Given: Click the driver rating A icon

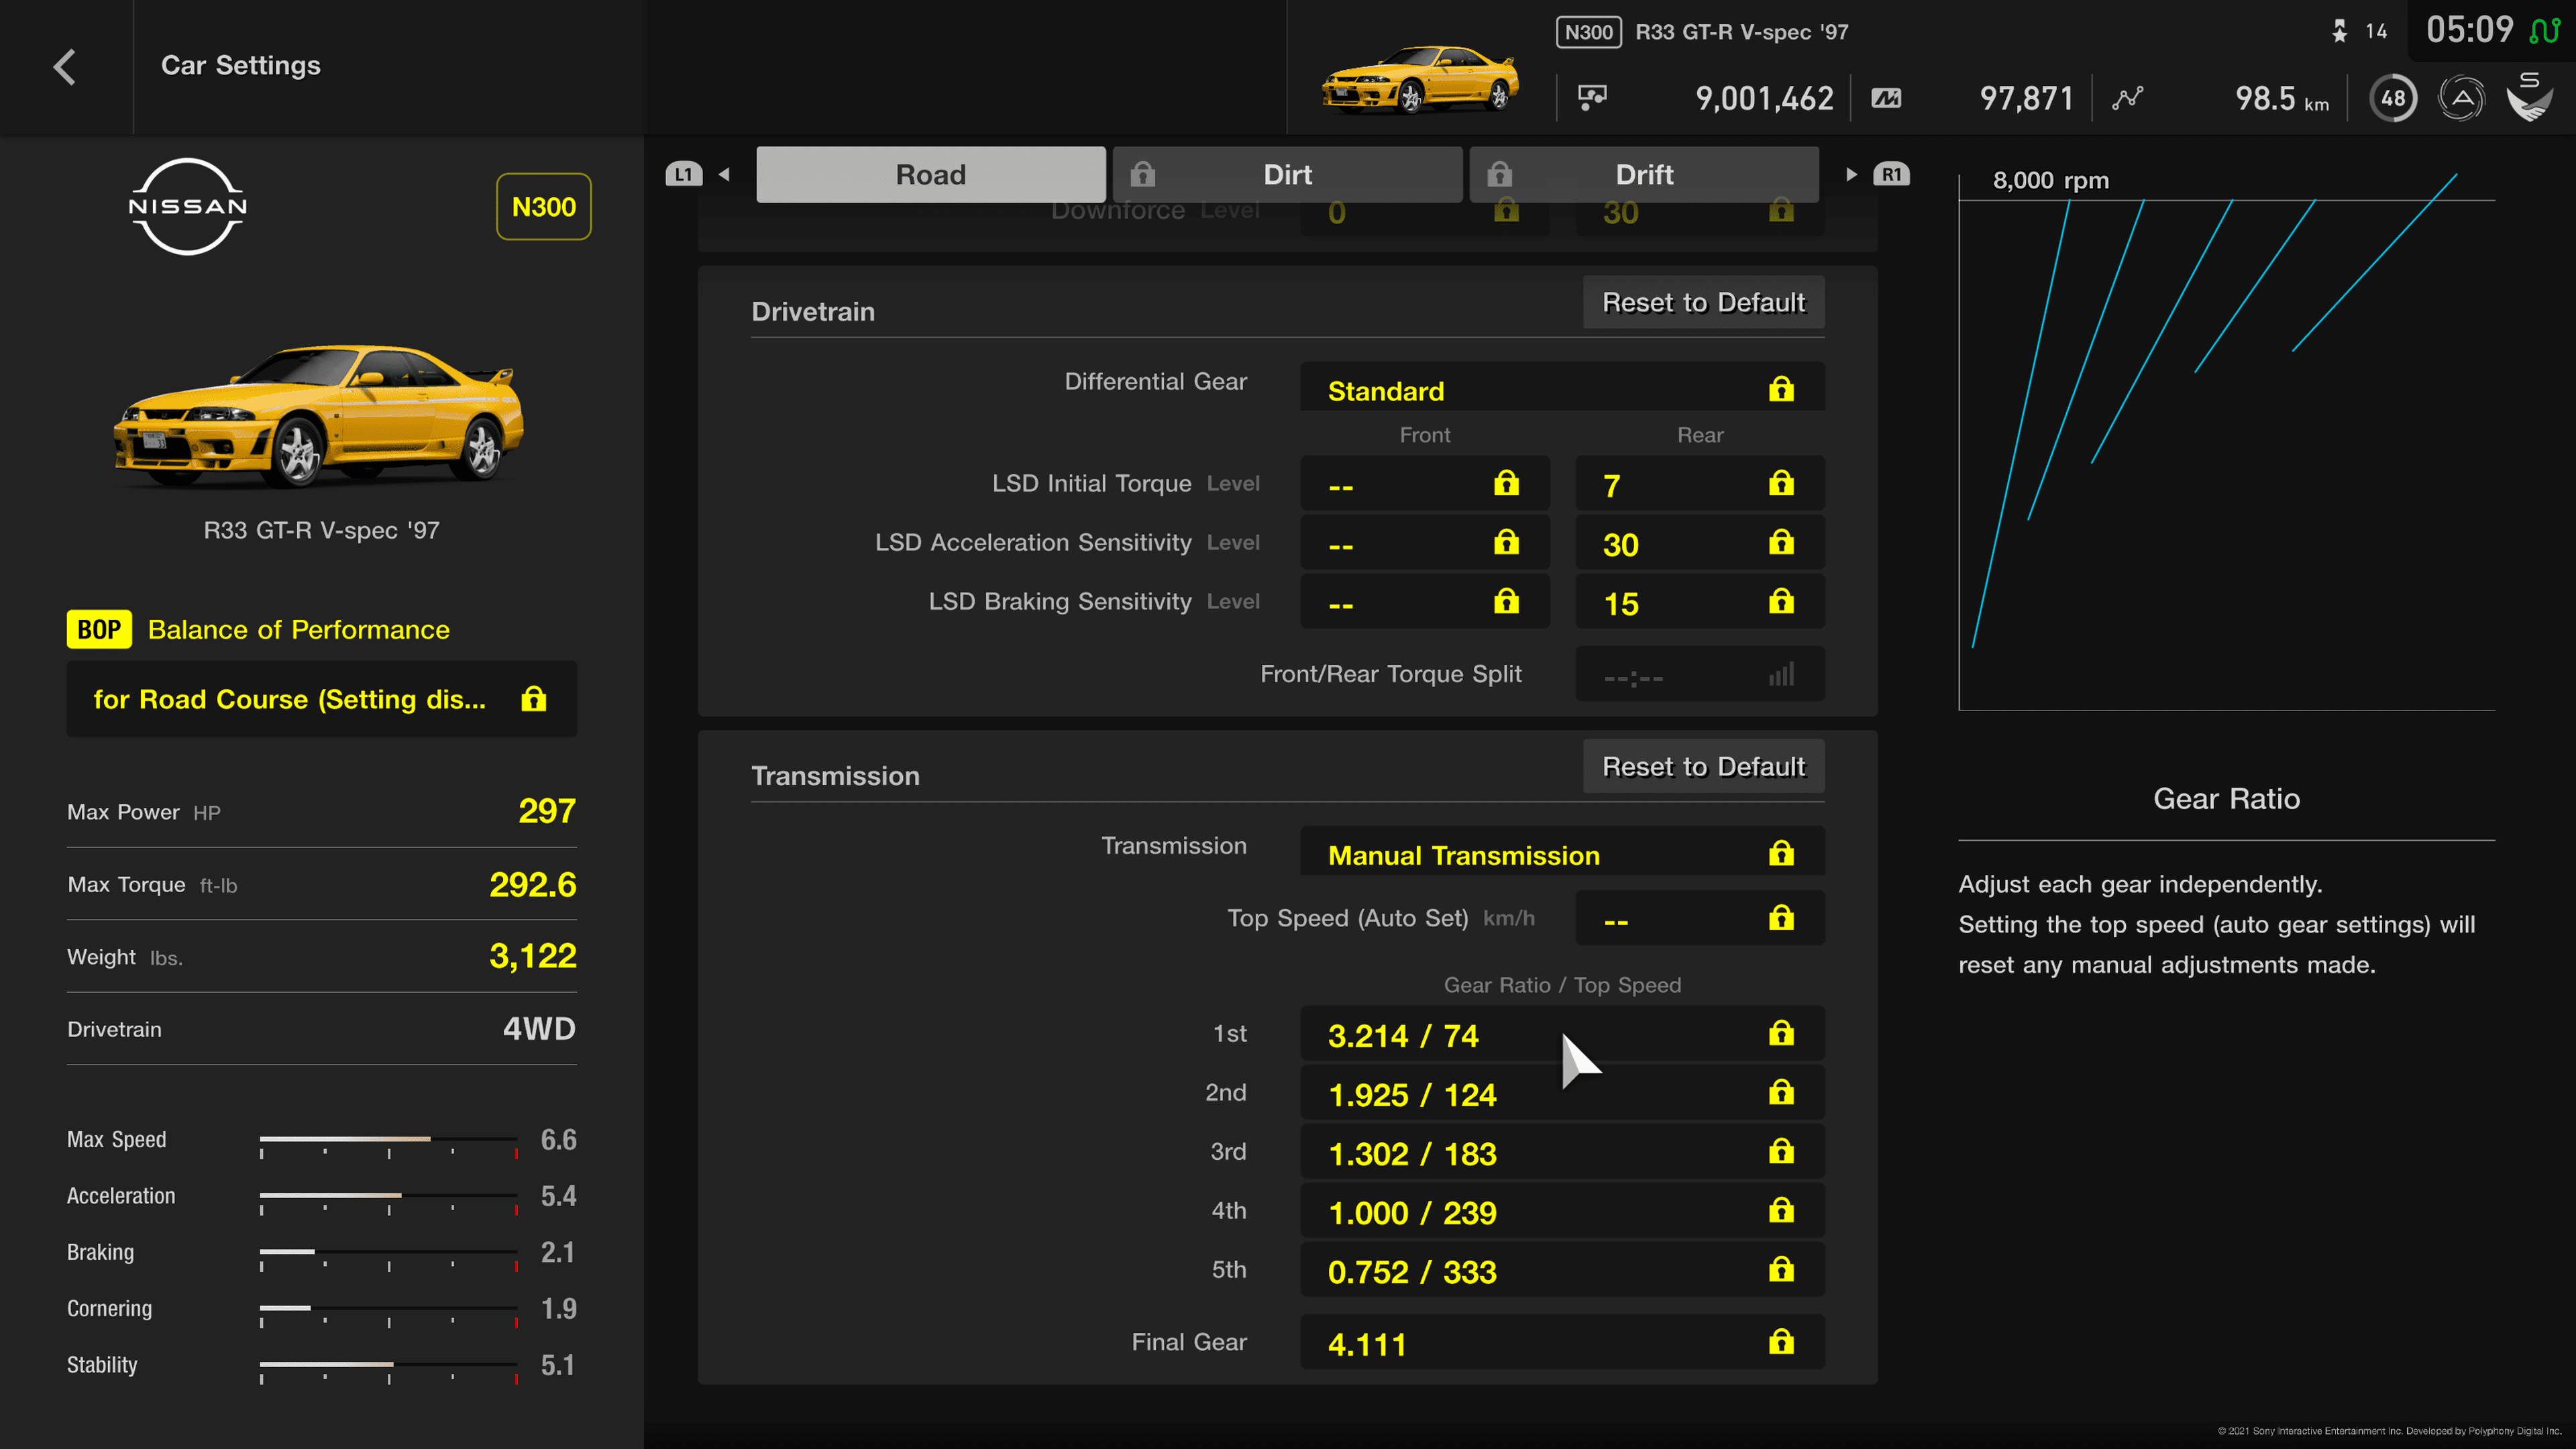Looking at the screenshot, I should pos(2461,98).
